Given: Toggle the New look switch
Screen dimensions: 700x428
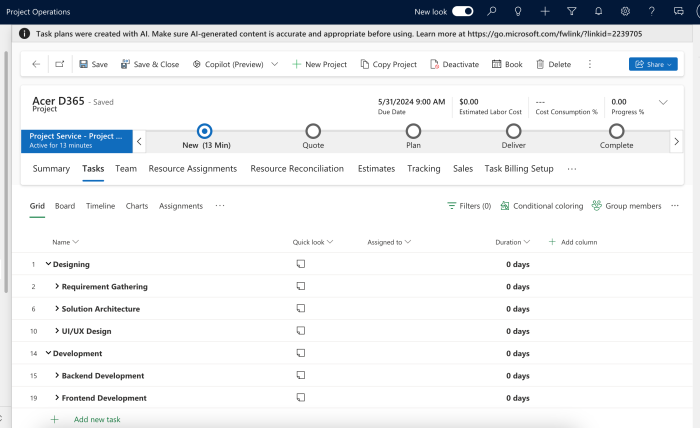Looking at the screenshot, I should point(462,12).
